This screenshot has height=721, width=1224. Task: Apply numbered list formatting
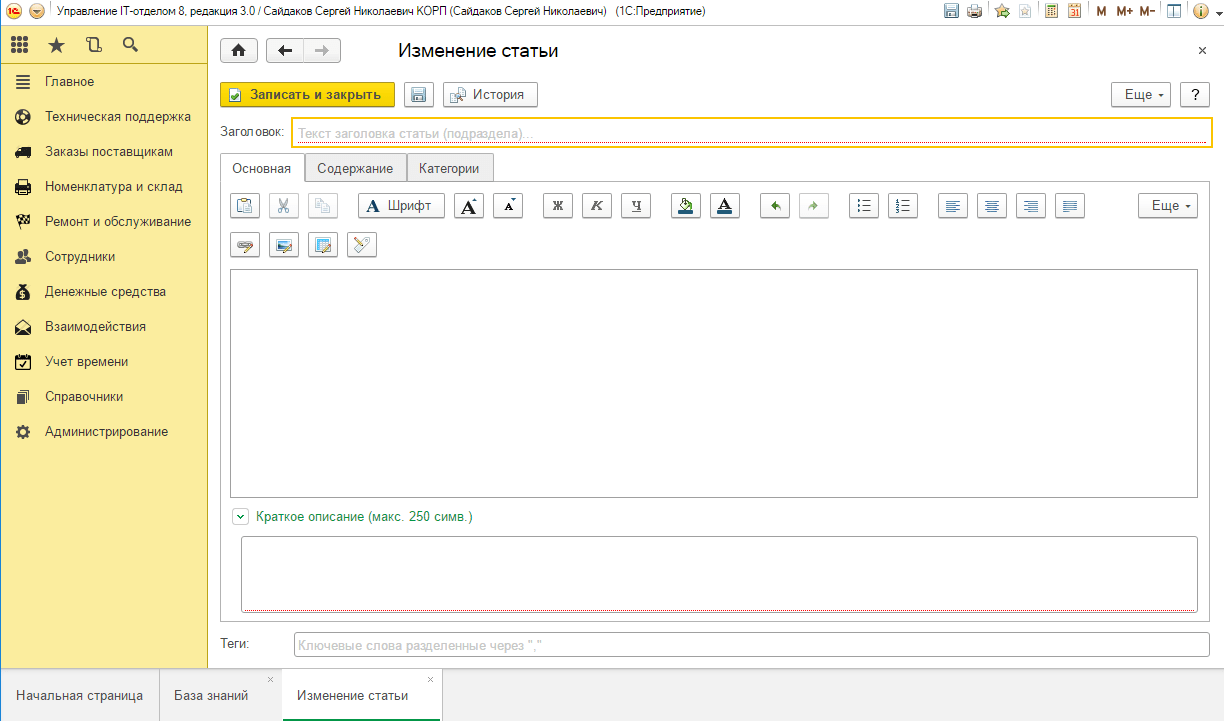(903, 206)
